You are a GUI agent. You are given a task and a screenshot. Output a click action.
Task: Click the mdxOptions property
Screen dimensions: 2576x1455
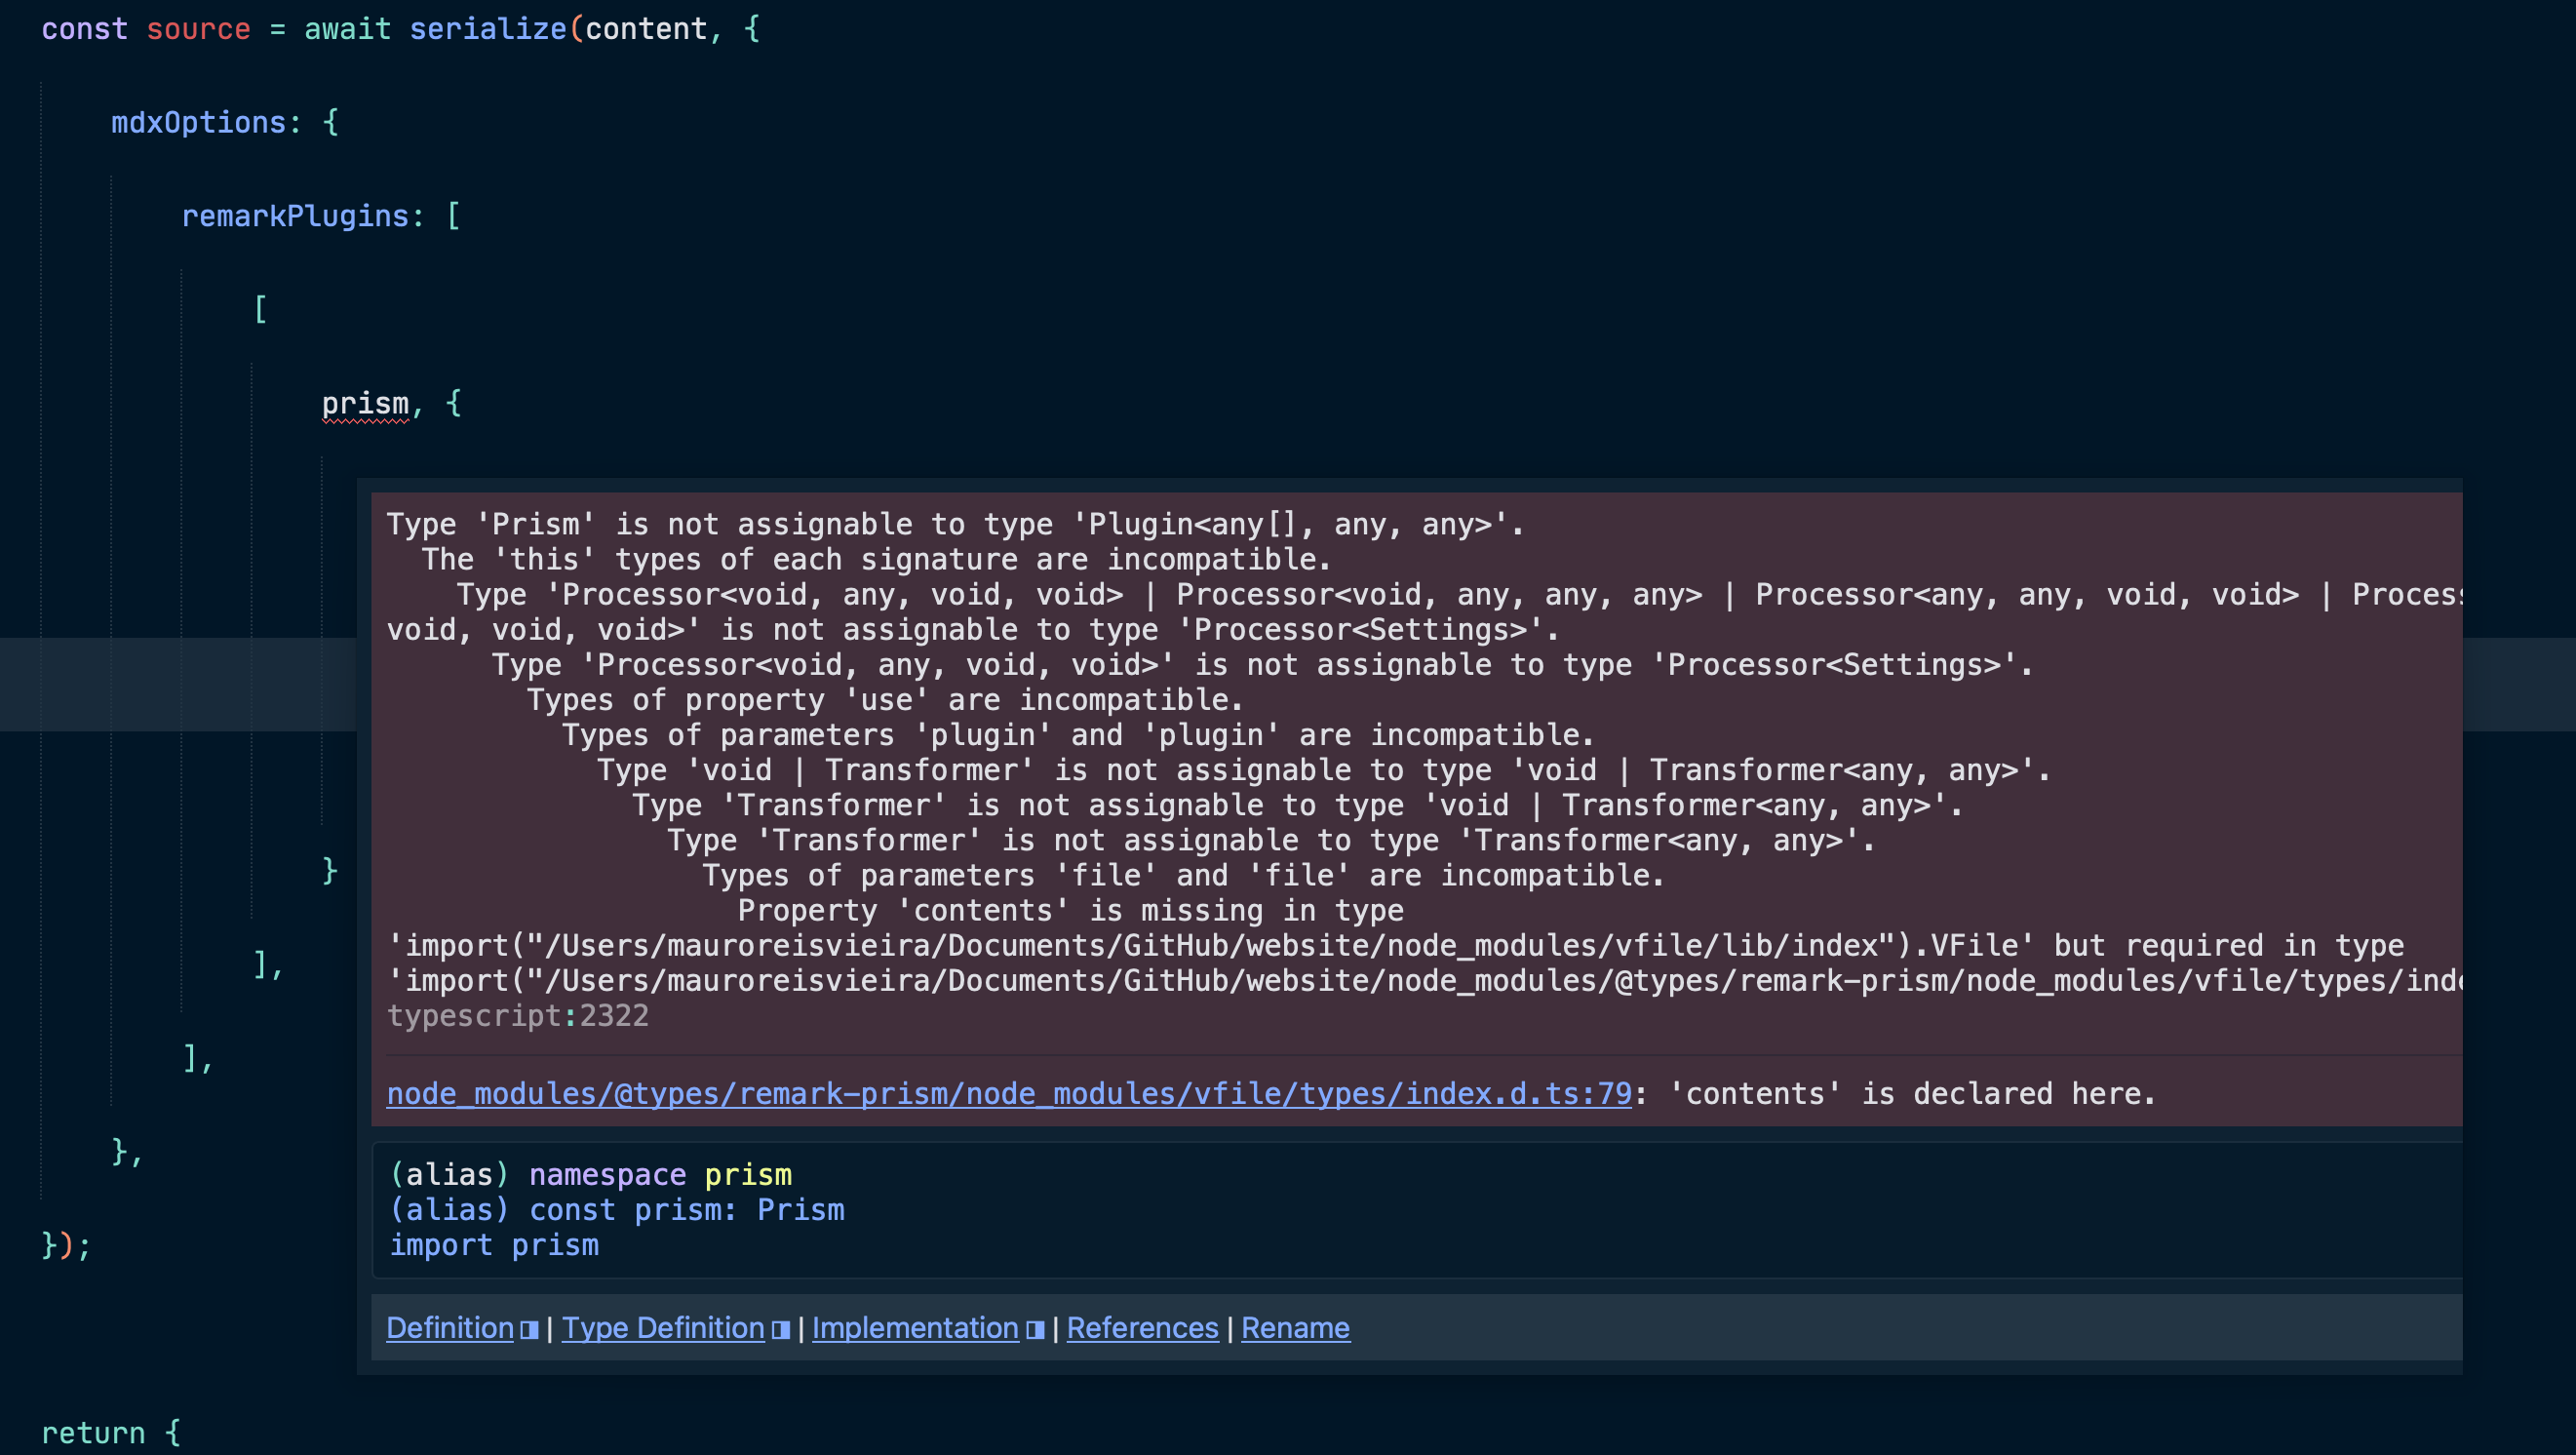[197, 122]
